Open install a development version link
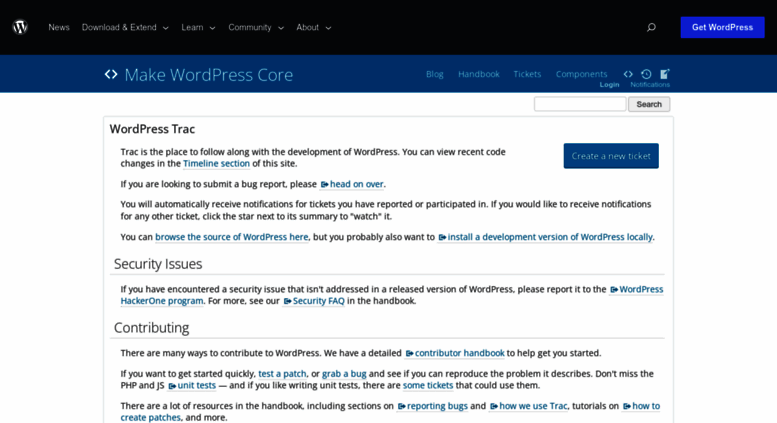Screen dimensions: 777x423 click(x=545, y=237)
